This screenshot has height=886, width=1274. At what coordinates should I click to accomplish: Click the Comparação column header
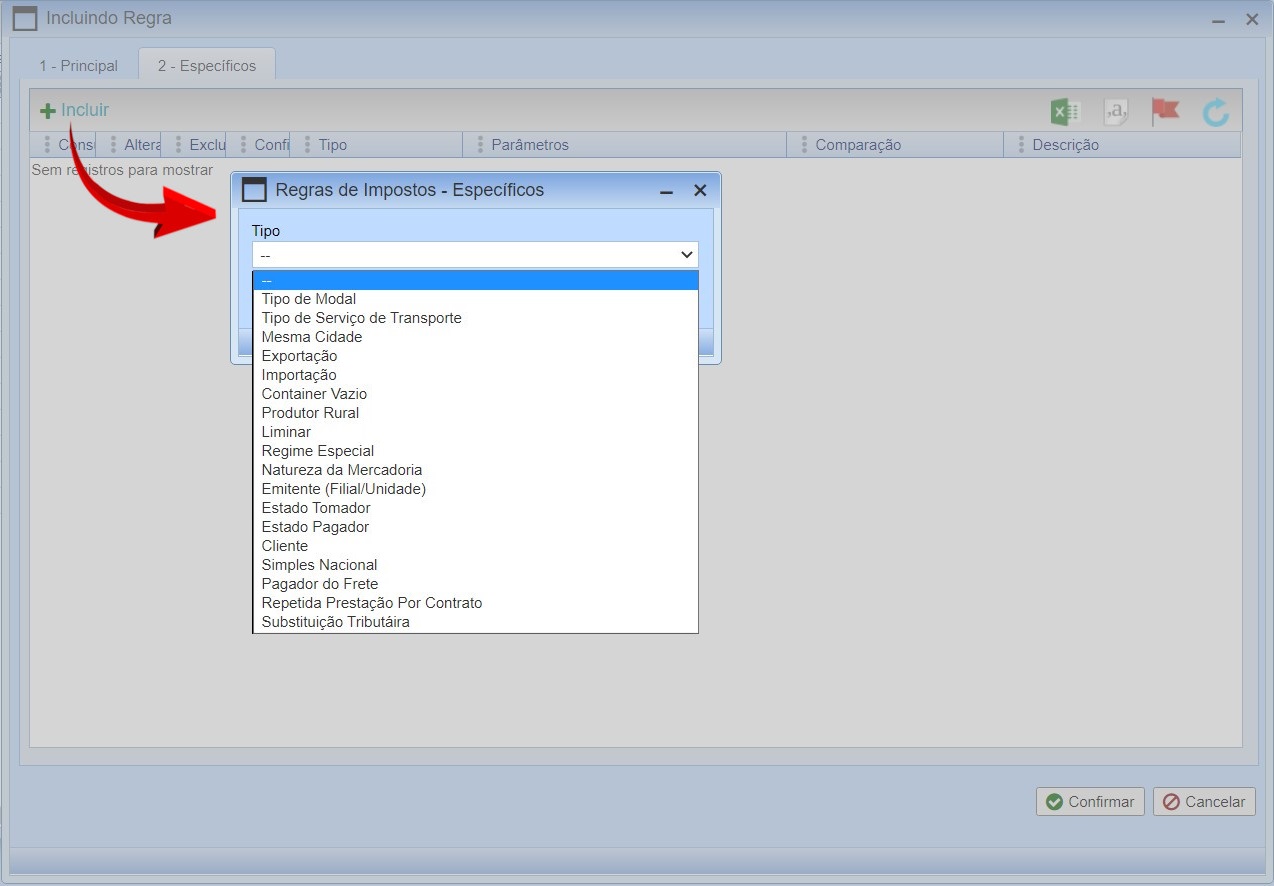[x=857, y=145]
